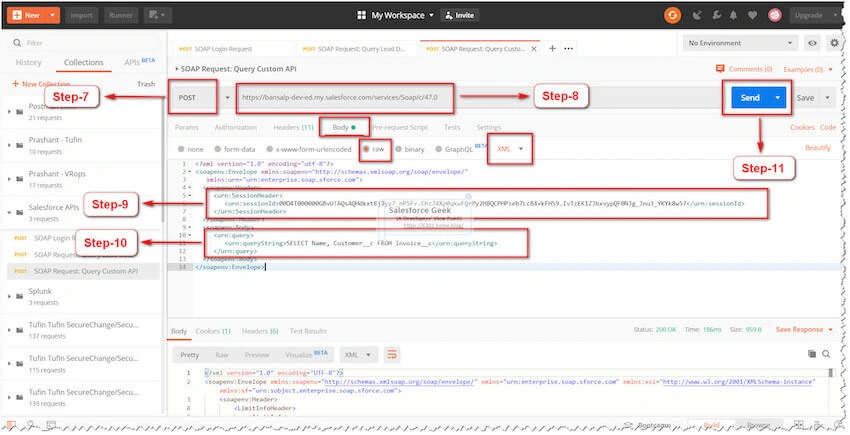Open response XML format dropdown

(357, 355)
